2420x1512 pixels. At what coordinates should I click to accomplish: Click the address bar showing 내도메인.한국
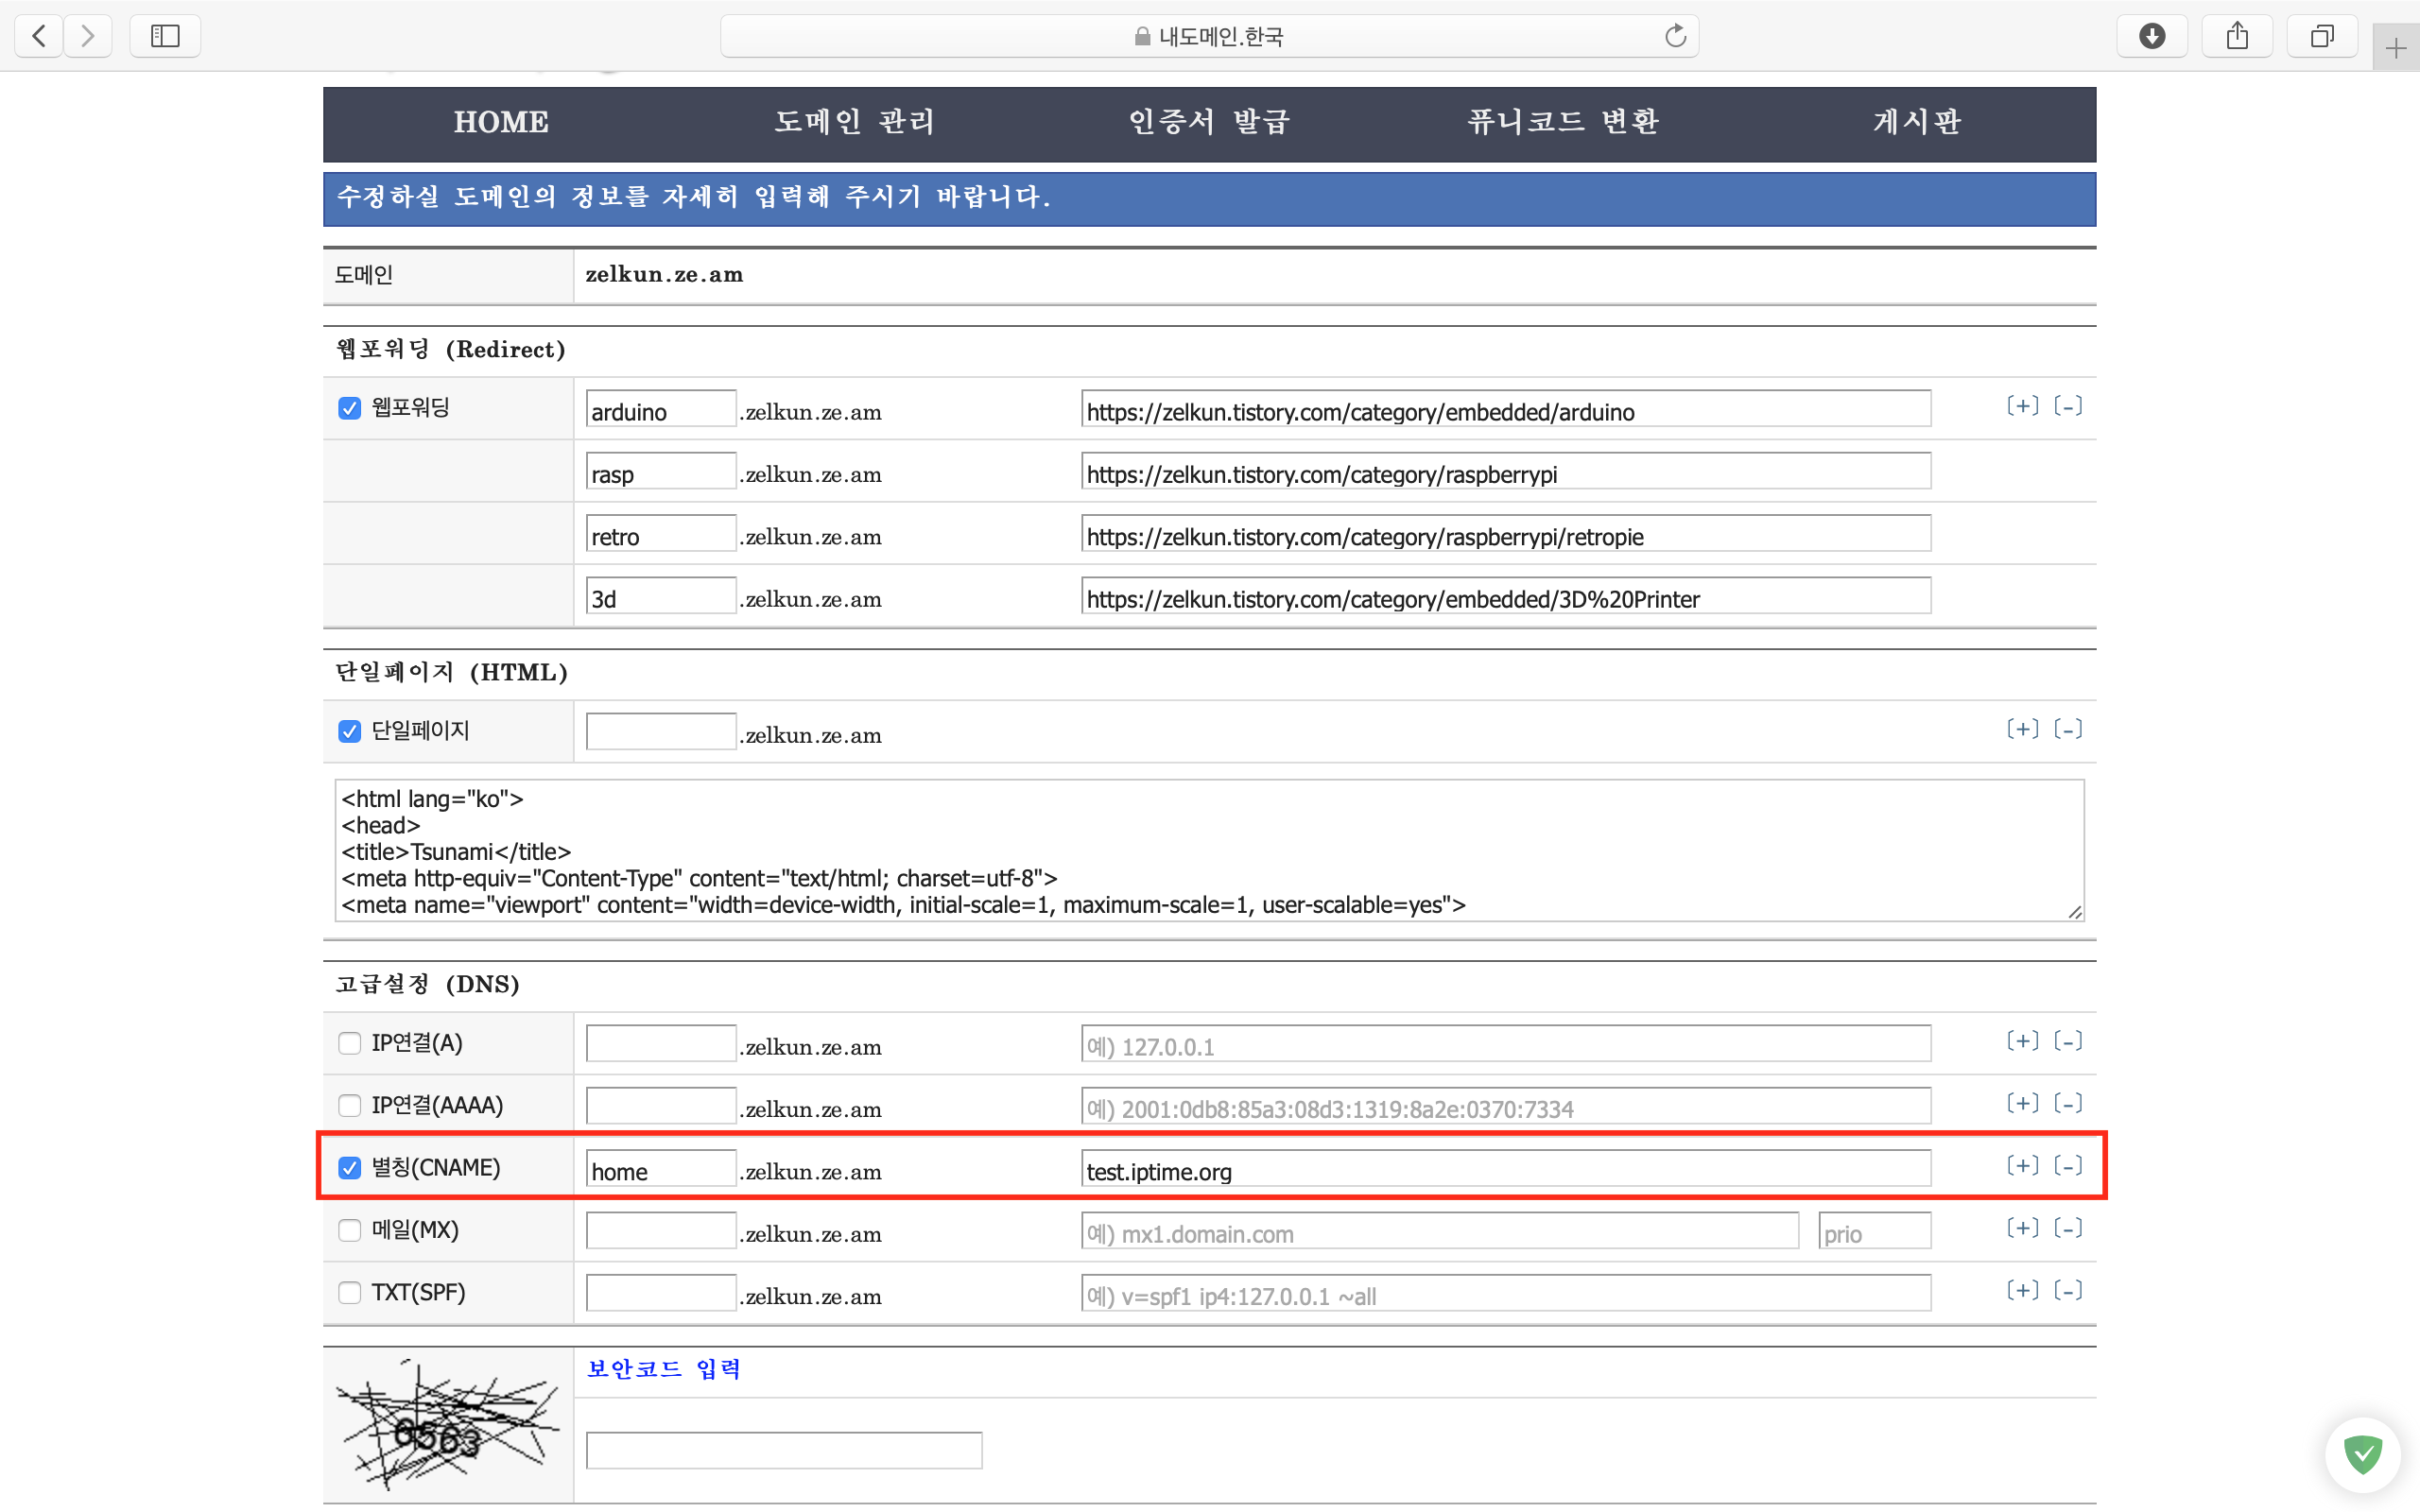pos(1209,36)
